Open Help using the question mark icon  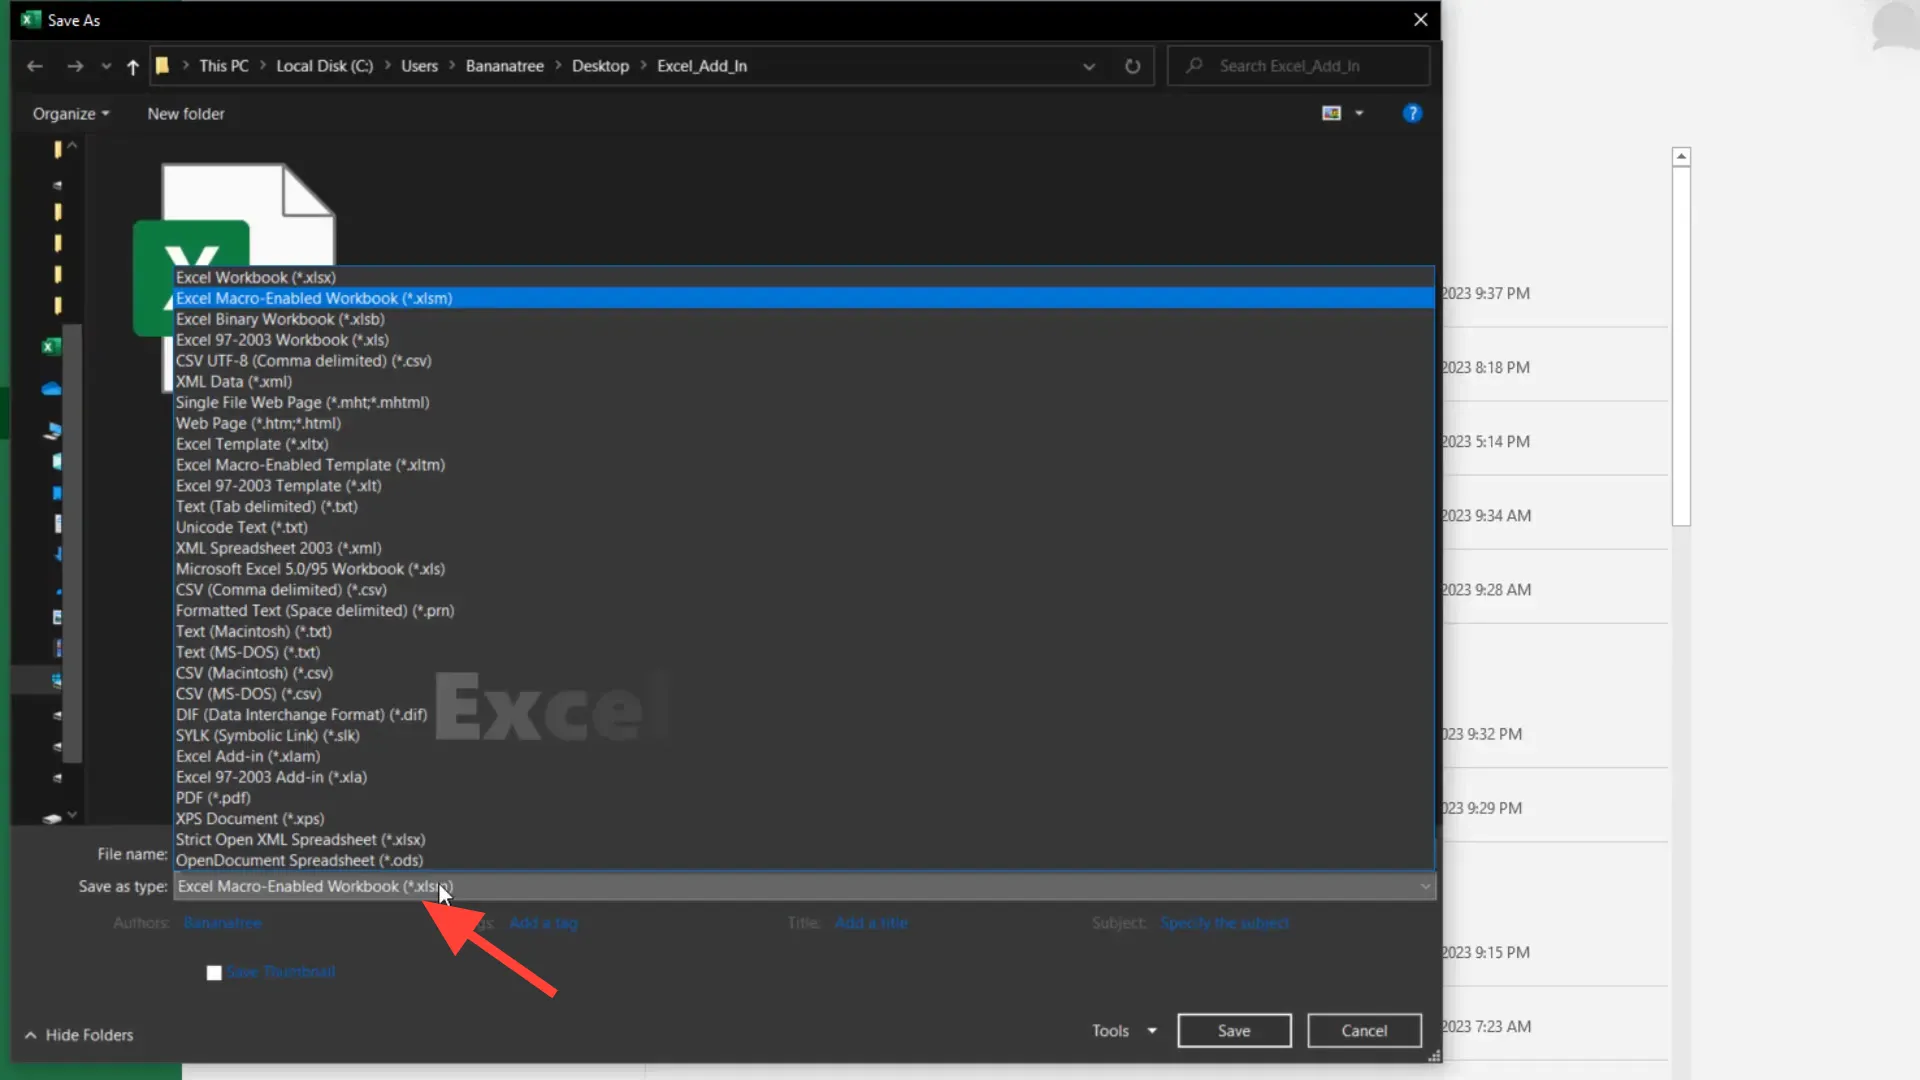click(x=1412, y=113)
